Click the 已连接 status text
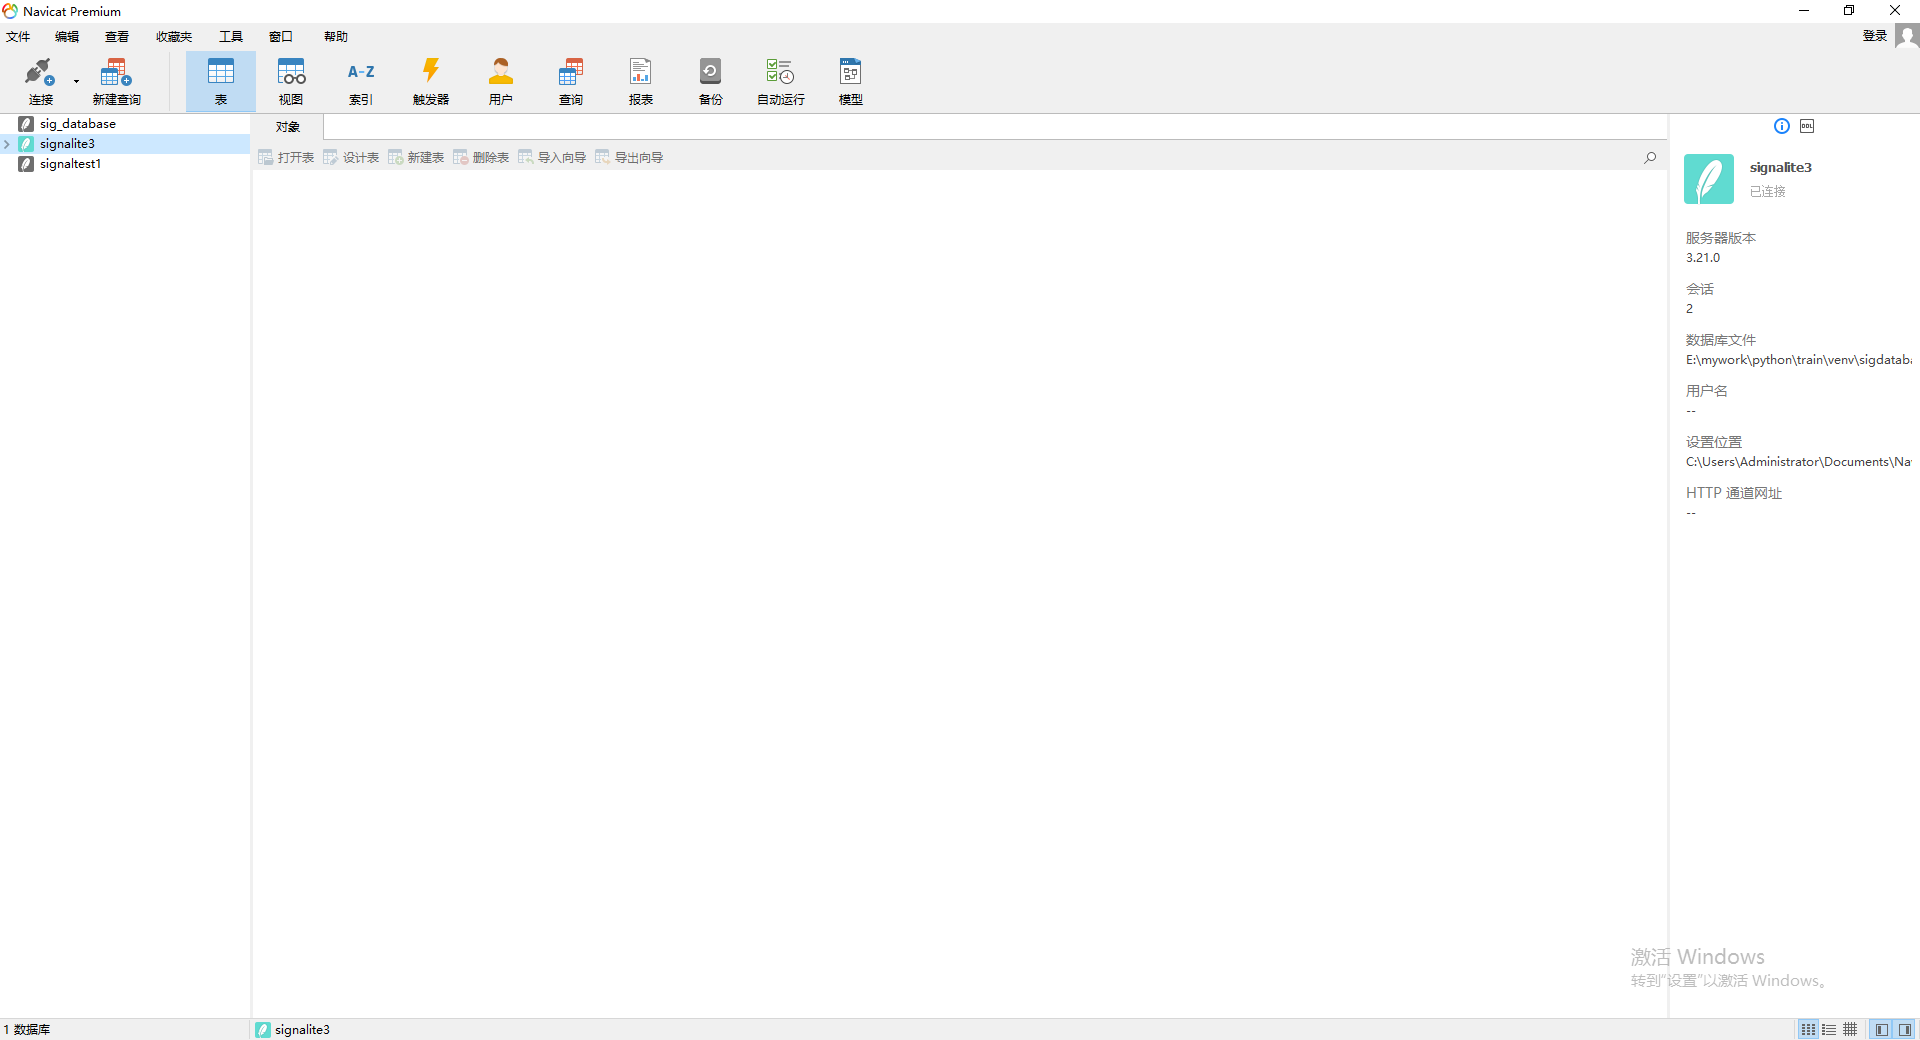 1767,192
